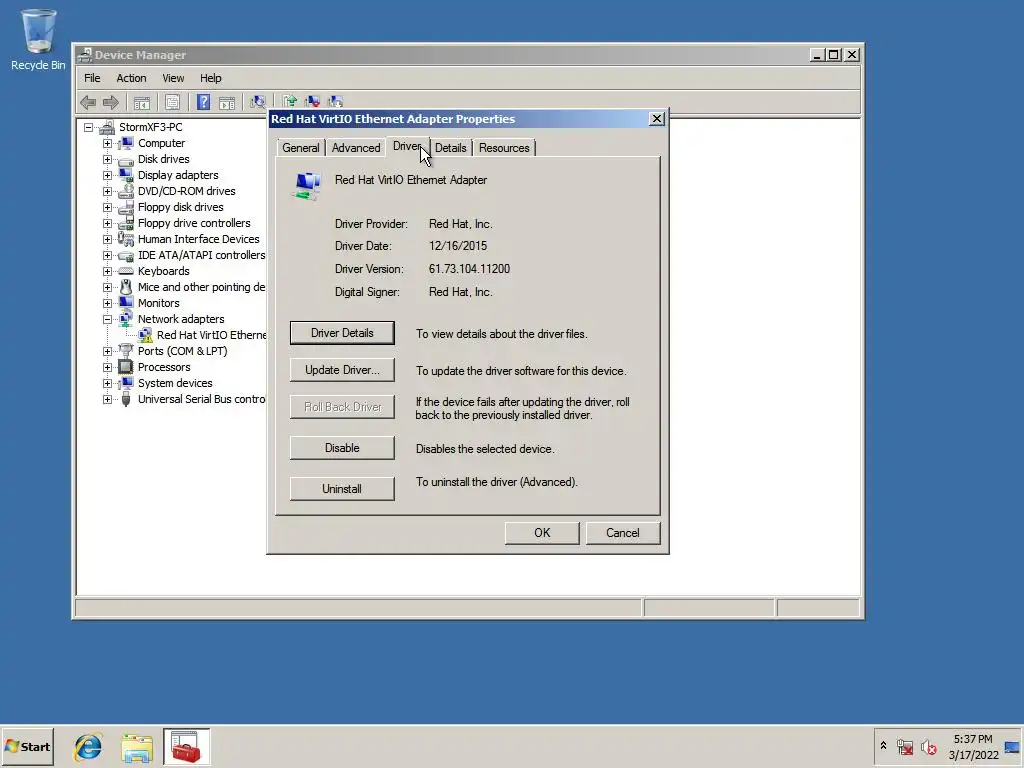Click the Show Desktop icon beside the clock

coord(1013,747)
